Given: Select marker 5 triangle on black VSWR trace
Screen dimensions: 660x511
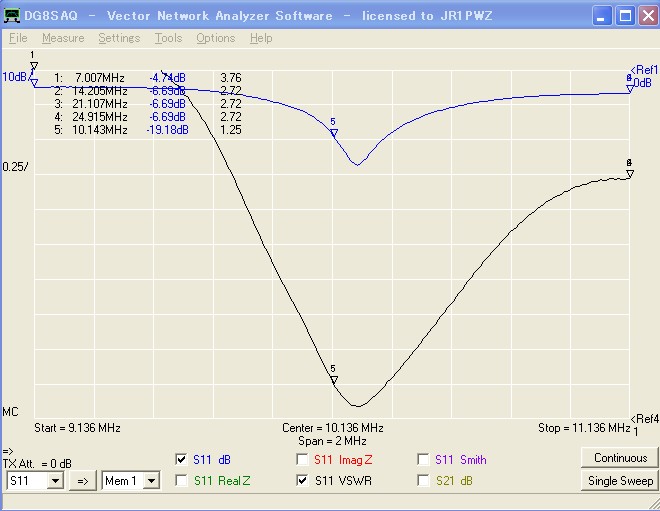Looking at the screenshot, I should click(334, 379).
